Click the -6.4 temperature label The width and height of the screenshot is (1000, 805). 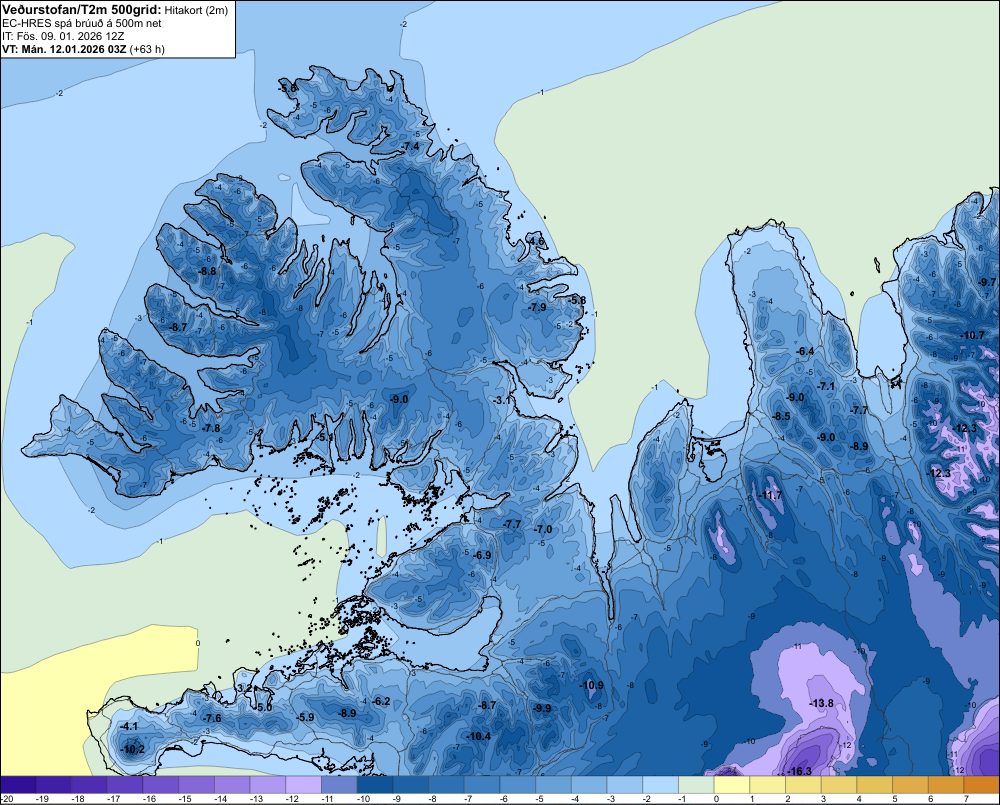click(x=805, y=351)
